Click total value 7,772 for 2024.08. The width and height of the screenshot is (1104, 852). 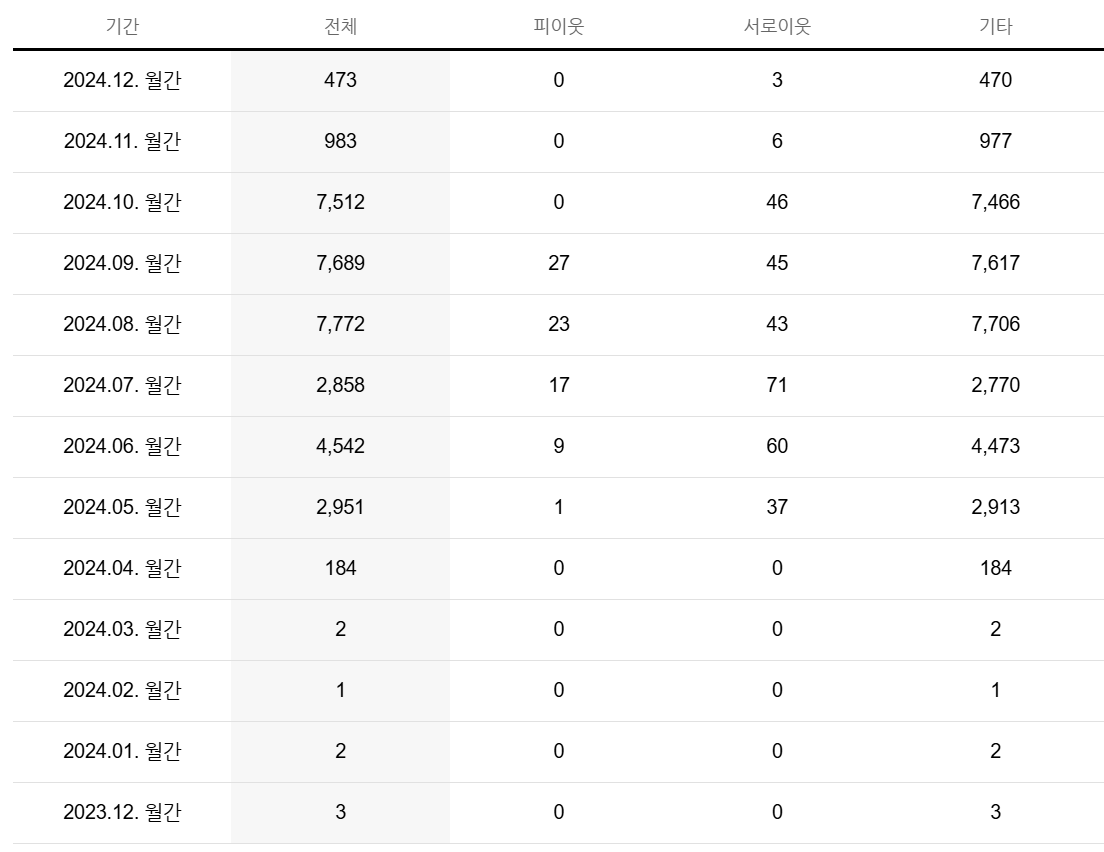(x=340, y=325)
